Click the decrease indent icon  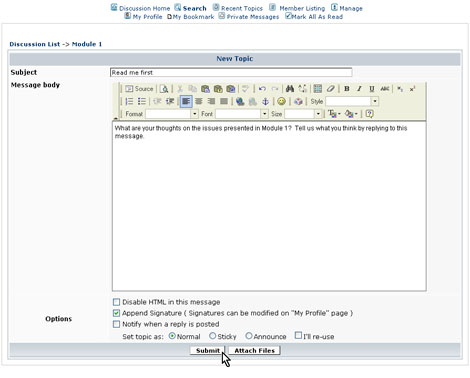click(157, 101)
